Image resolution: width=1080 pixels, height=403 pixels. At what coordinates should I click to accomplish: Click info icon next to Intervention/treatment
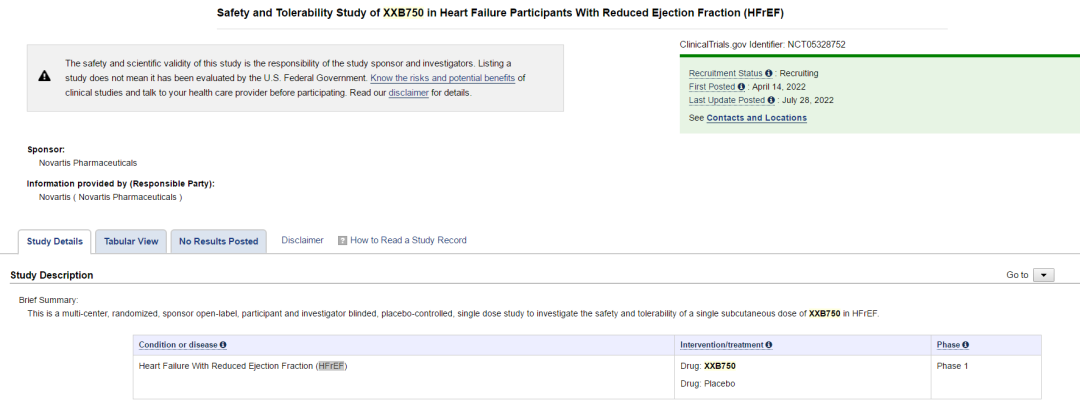[768, 345]
